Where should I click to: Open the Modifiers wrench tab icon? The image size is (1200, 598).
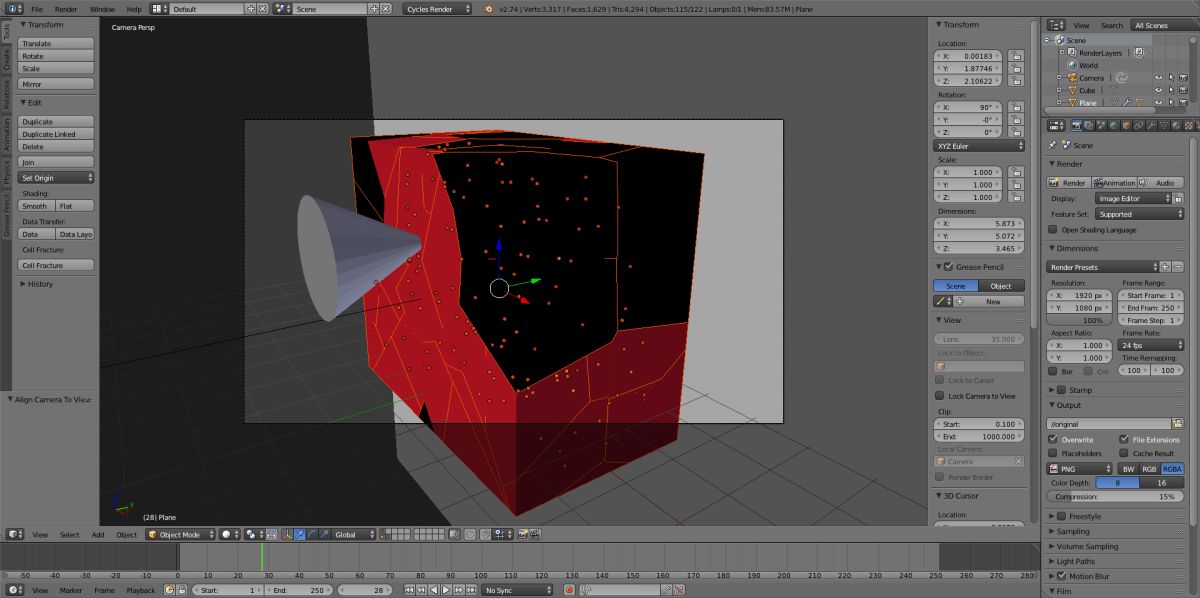tap(1151, 125)
